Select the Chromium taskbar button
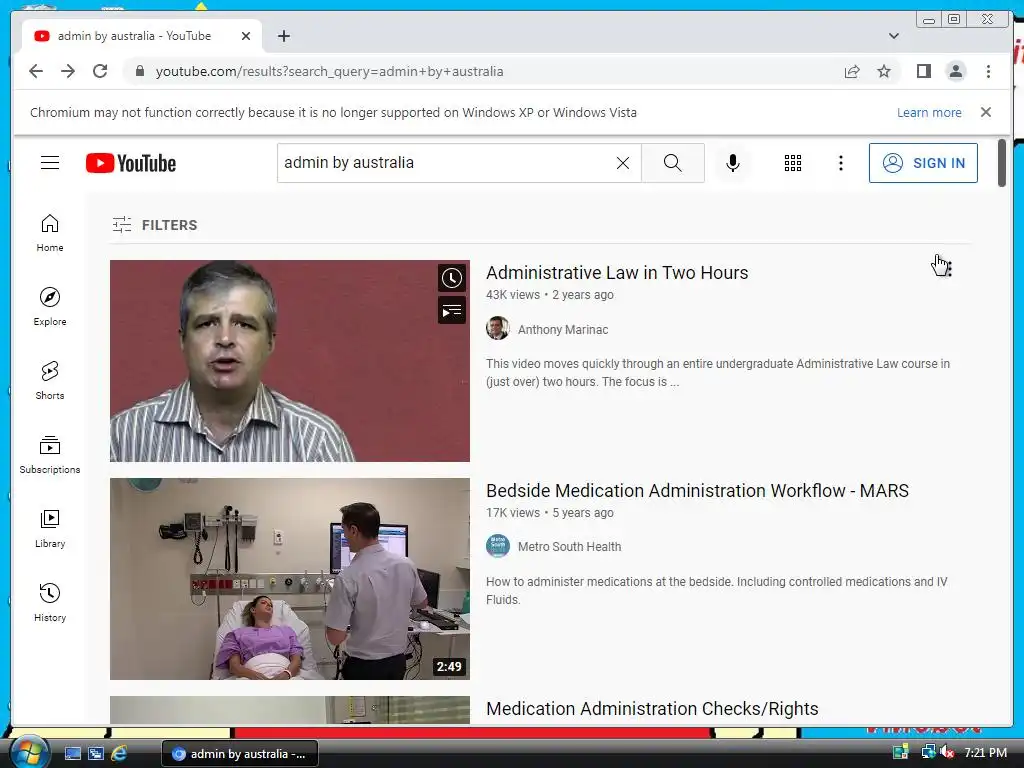The width and height of the screenshot is (1024, 768). (x=240, y=754)
